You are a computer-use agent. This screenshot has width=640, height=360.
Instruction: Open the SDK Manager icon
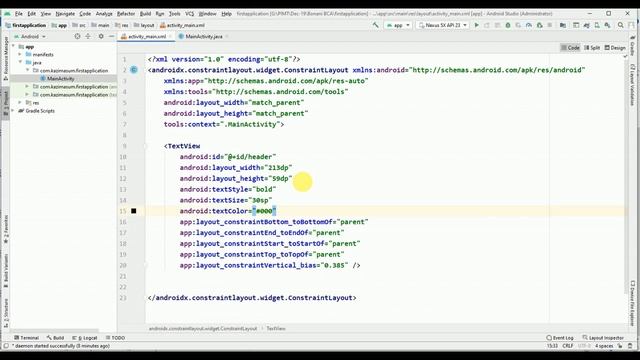[607, 25]
